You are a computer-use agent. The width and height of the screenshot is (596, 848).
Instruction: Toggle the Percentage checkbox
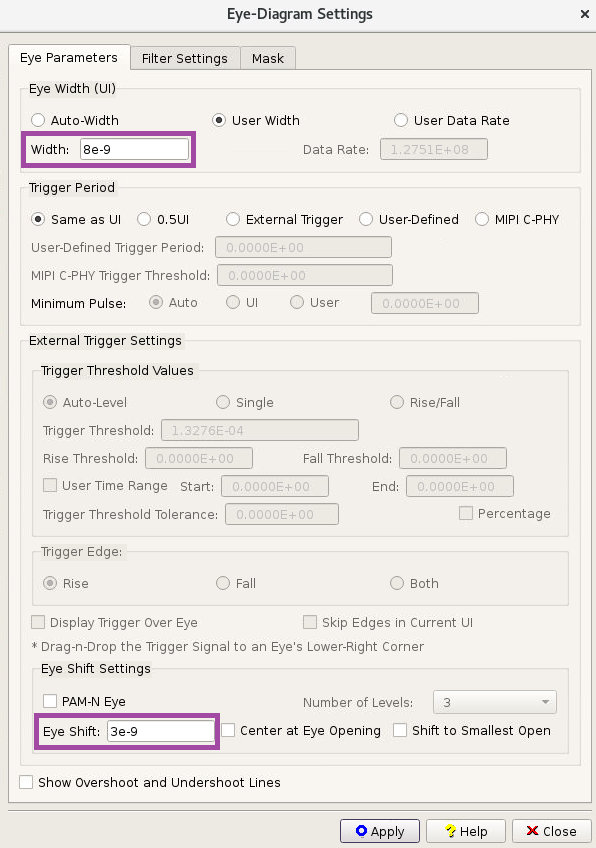pos(466,513)
